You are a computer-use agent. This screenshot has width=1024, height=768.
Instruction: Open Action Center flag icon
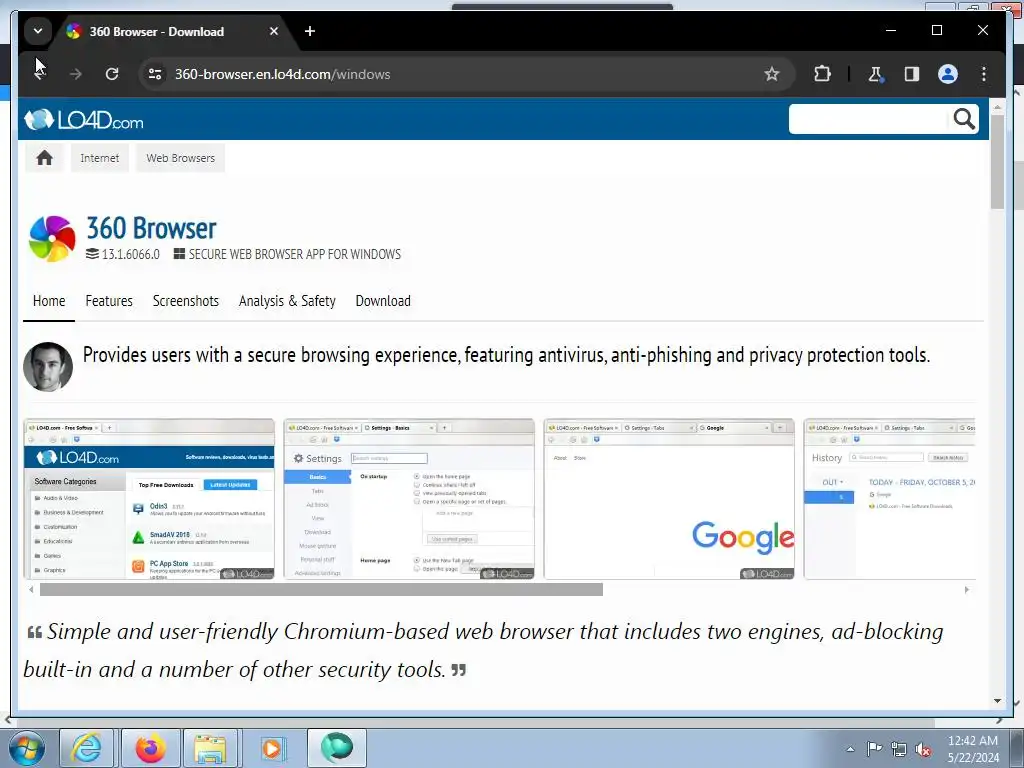[874, 749]
